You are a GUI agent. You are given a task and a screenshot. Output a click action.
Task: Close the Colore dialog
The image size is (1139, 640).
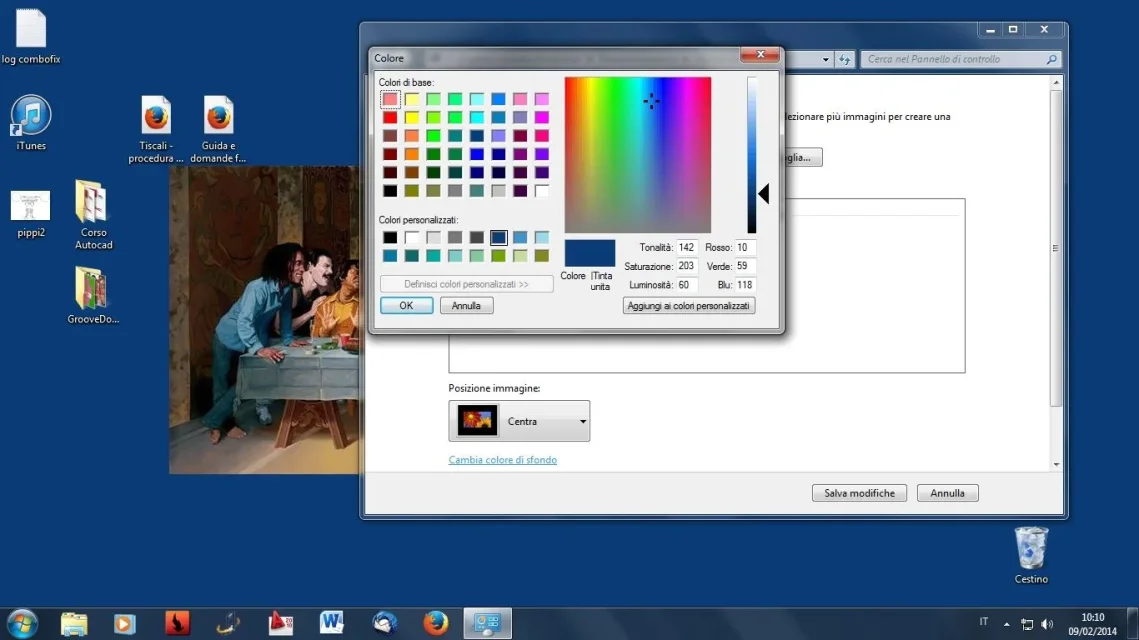pos(761,54)
